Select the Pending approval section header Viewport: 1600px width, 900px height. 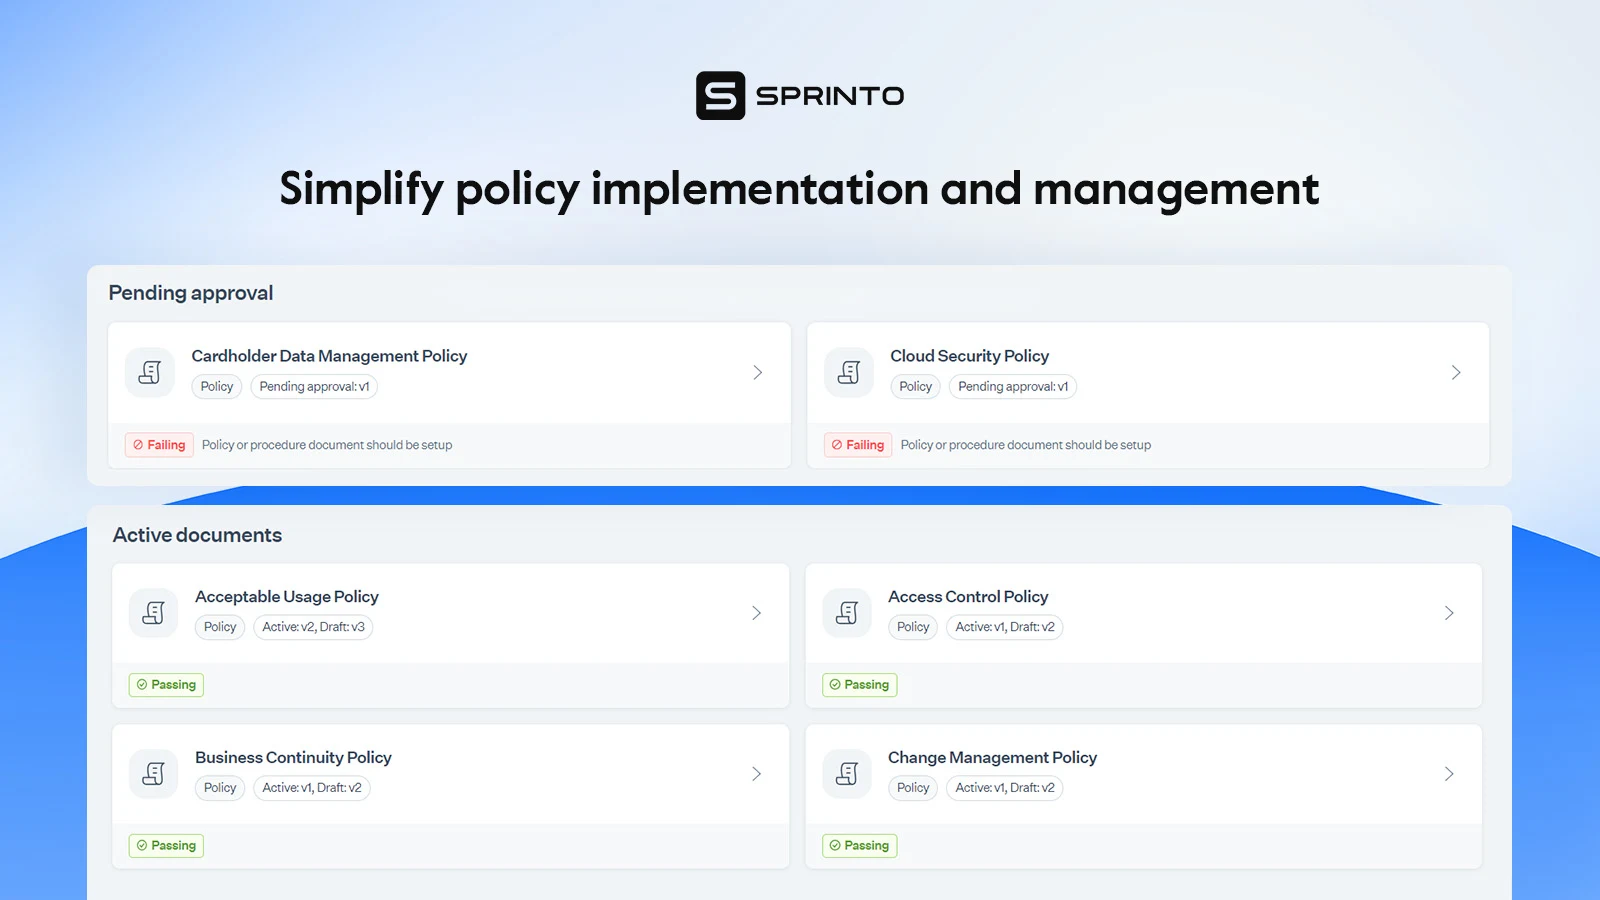(x=190, y=293)
